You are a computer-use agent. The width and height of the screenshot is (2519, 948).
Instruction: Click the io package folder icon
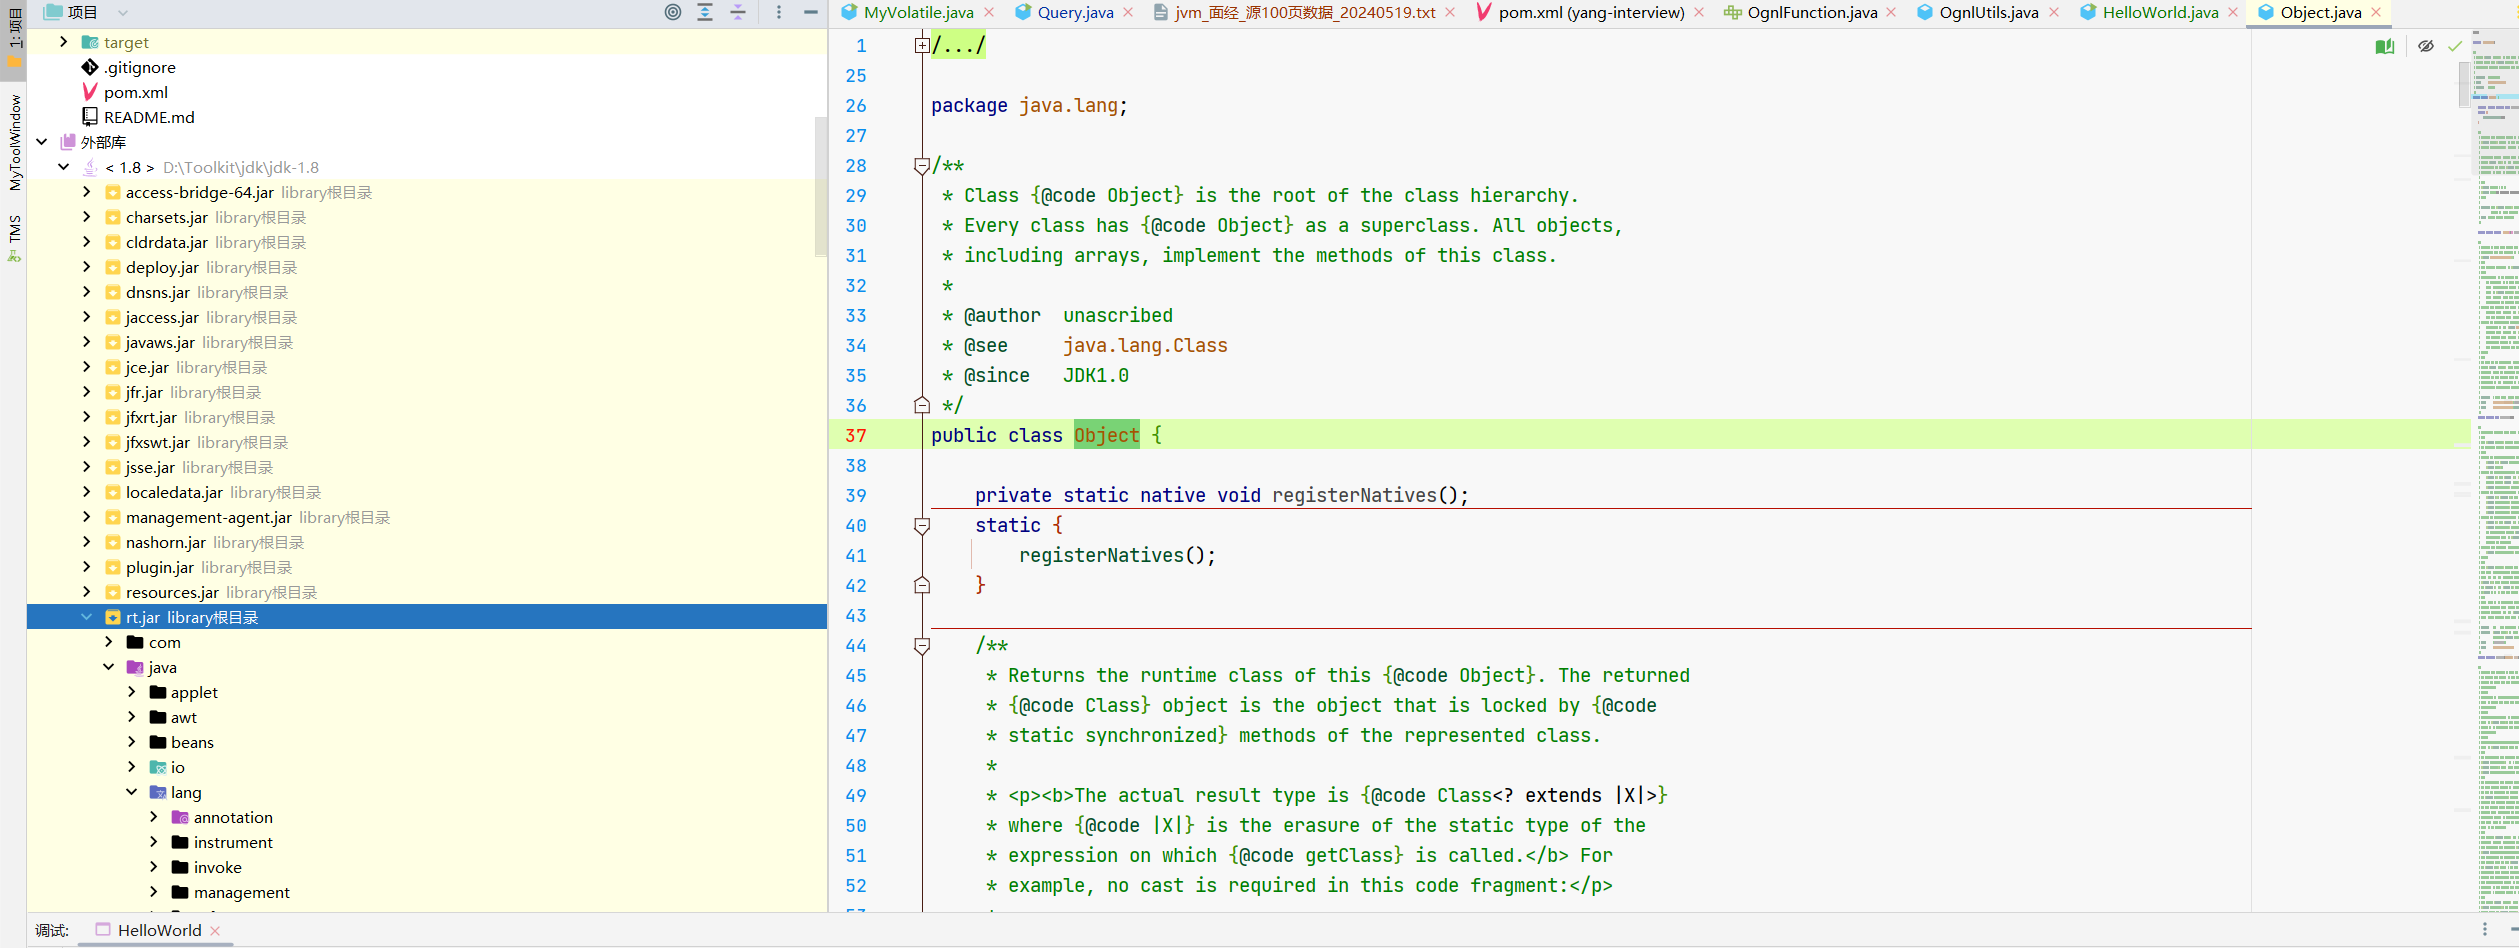coord(158,767)
